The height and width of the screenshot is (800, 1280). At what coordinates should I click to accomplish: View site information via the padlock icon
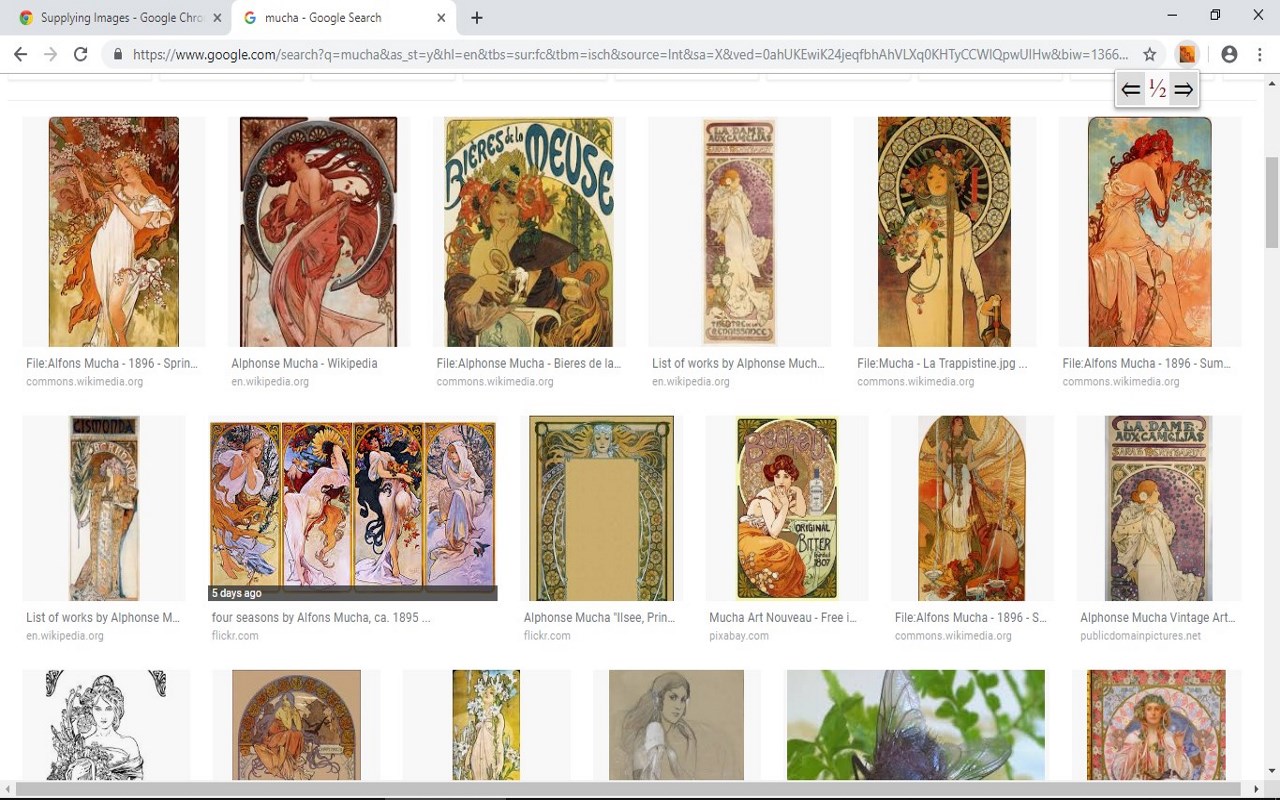pos(118,54)
